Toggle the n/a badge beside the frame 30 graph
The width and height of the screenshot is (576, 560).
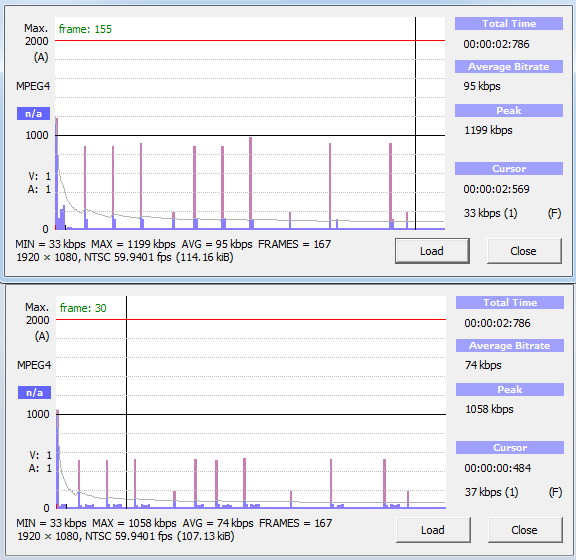tap(35, 392)
